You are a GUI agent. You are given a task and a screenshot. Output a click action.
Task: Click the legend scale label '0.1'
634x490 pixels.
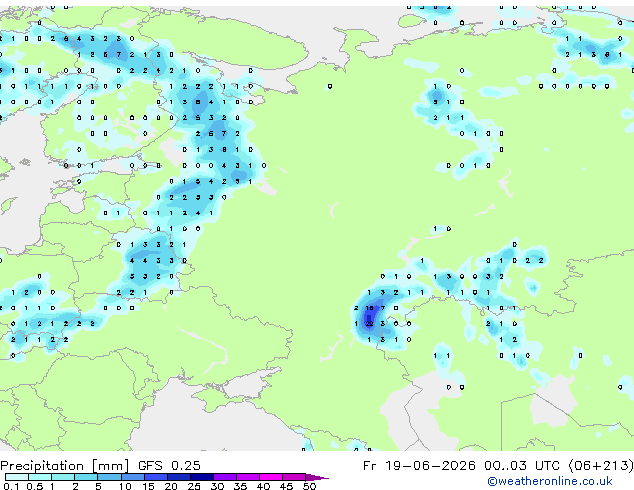pos(11,486)
